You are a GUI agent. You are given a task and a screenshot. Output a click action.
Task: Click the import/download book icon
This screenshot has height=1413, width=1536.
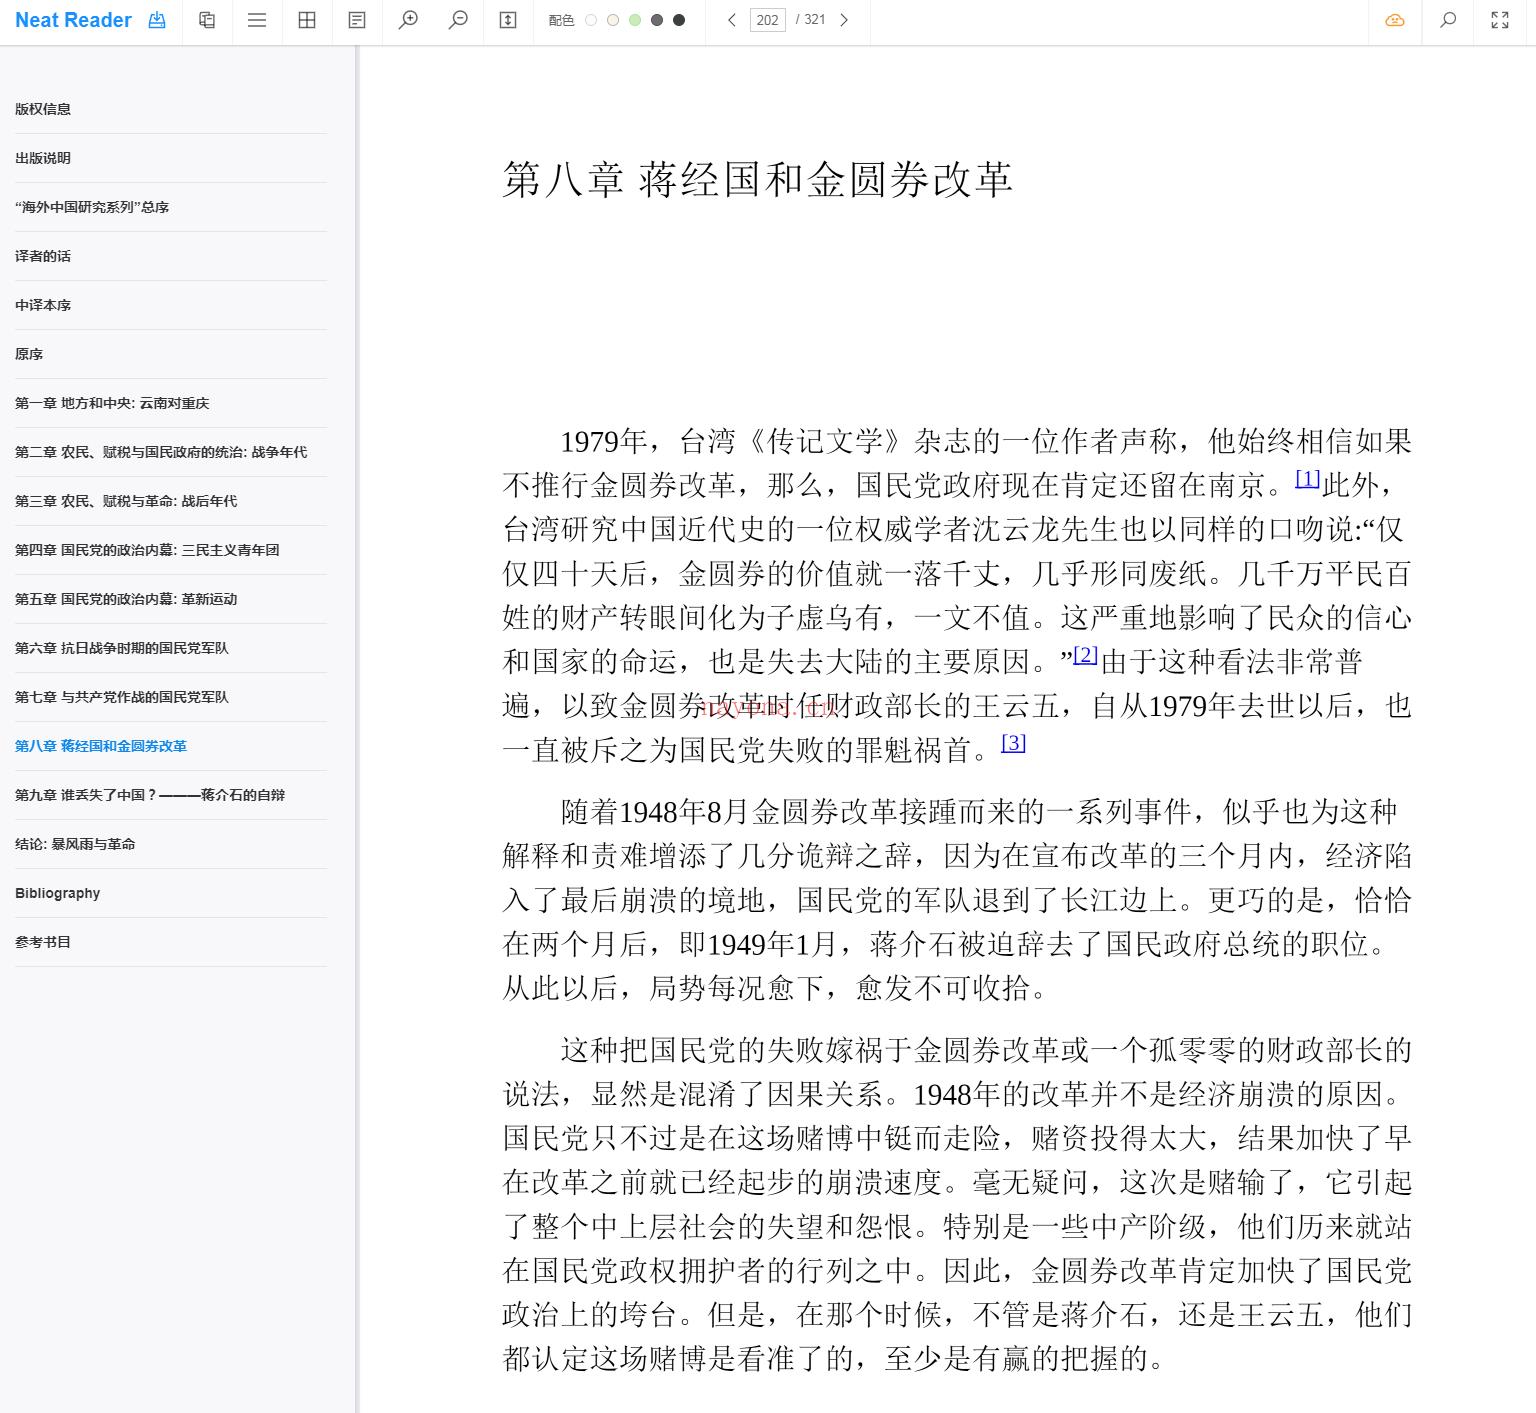[157, 20]
